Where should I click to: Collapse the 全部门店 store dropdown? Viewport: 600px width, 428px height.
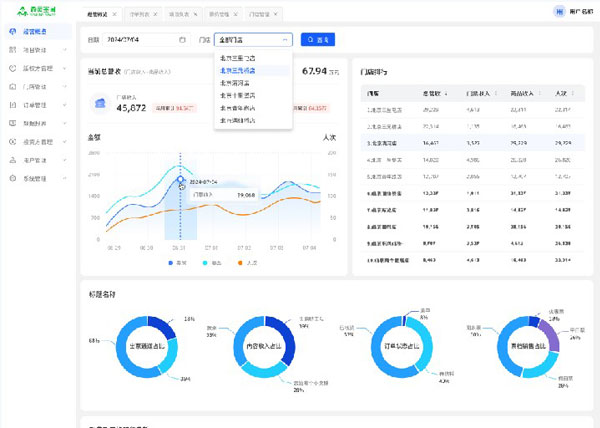coord(285,40)
